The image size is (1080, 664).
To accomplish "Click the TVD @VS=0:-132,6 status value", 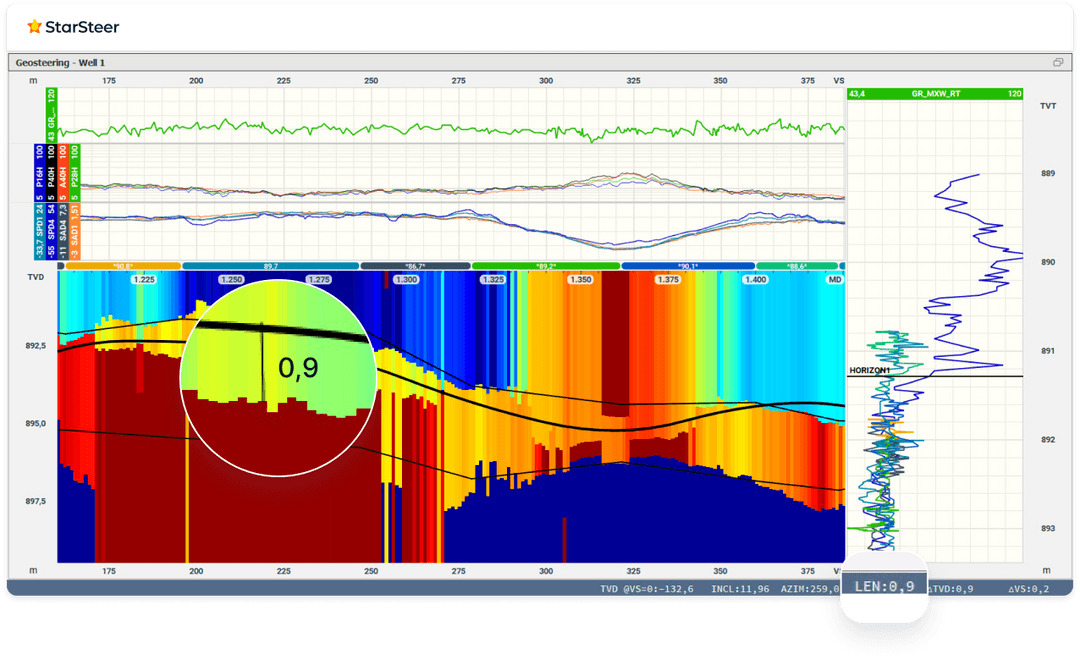I will pos(647,589).
